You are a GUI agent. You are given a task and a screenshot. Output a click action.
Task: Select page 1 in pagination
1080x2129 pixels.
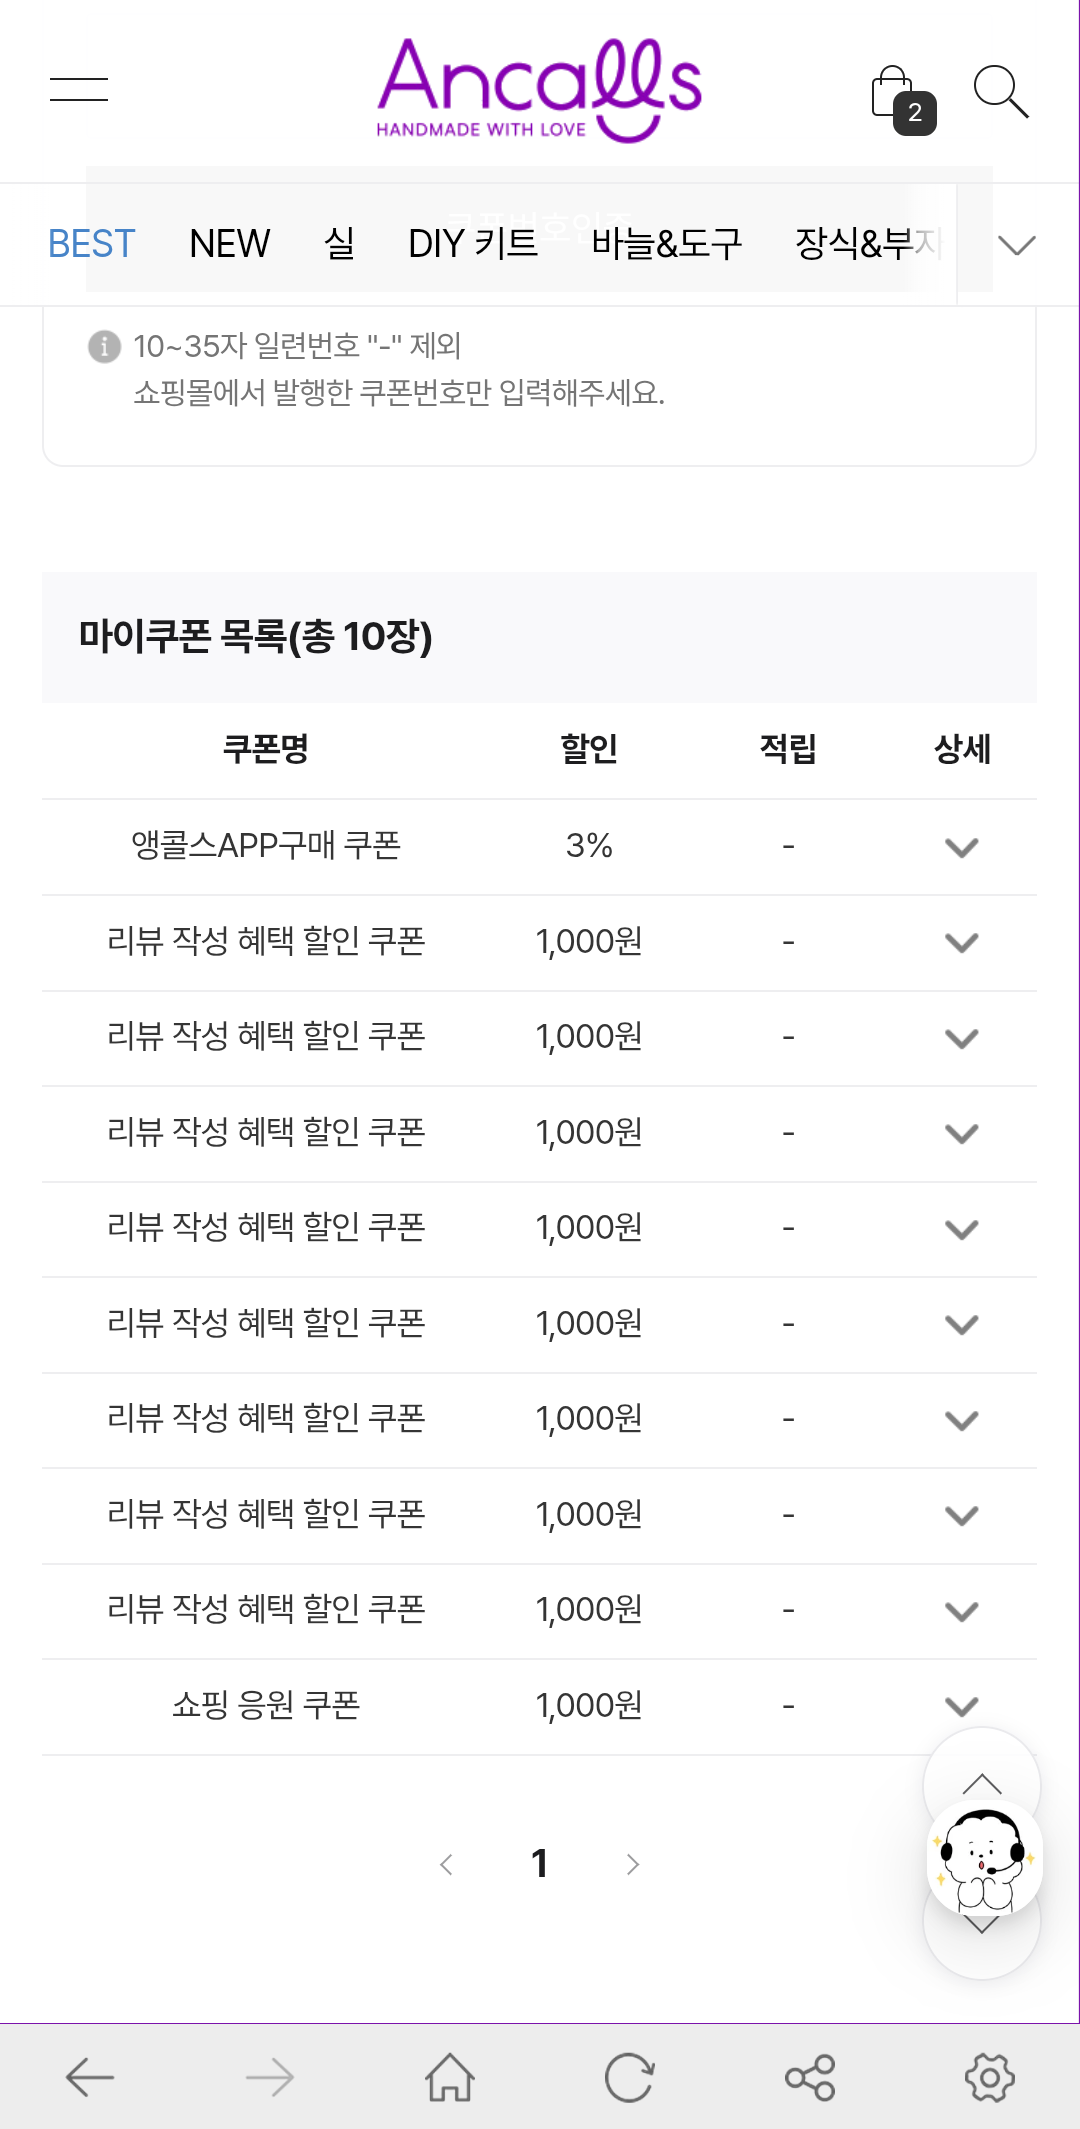click(540, 1864)
